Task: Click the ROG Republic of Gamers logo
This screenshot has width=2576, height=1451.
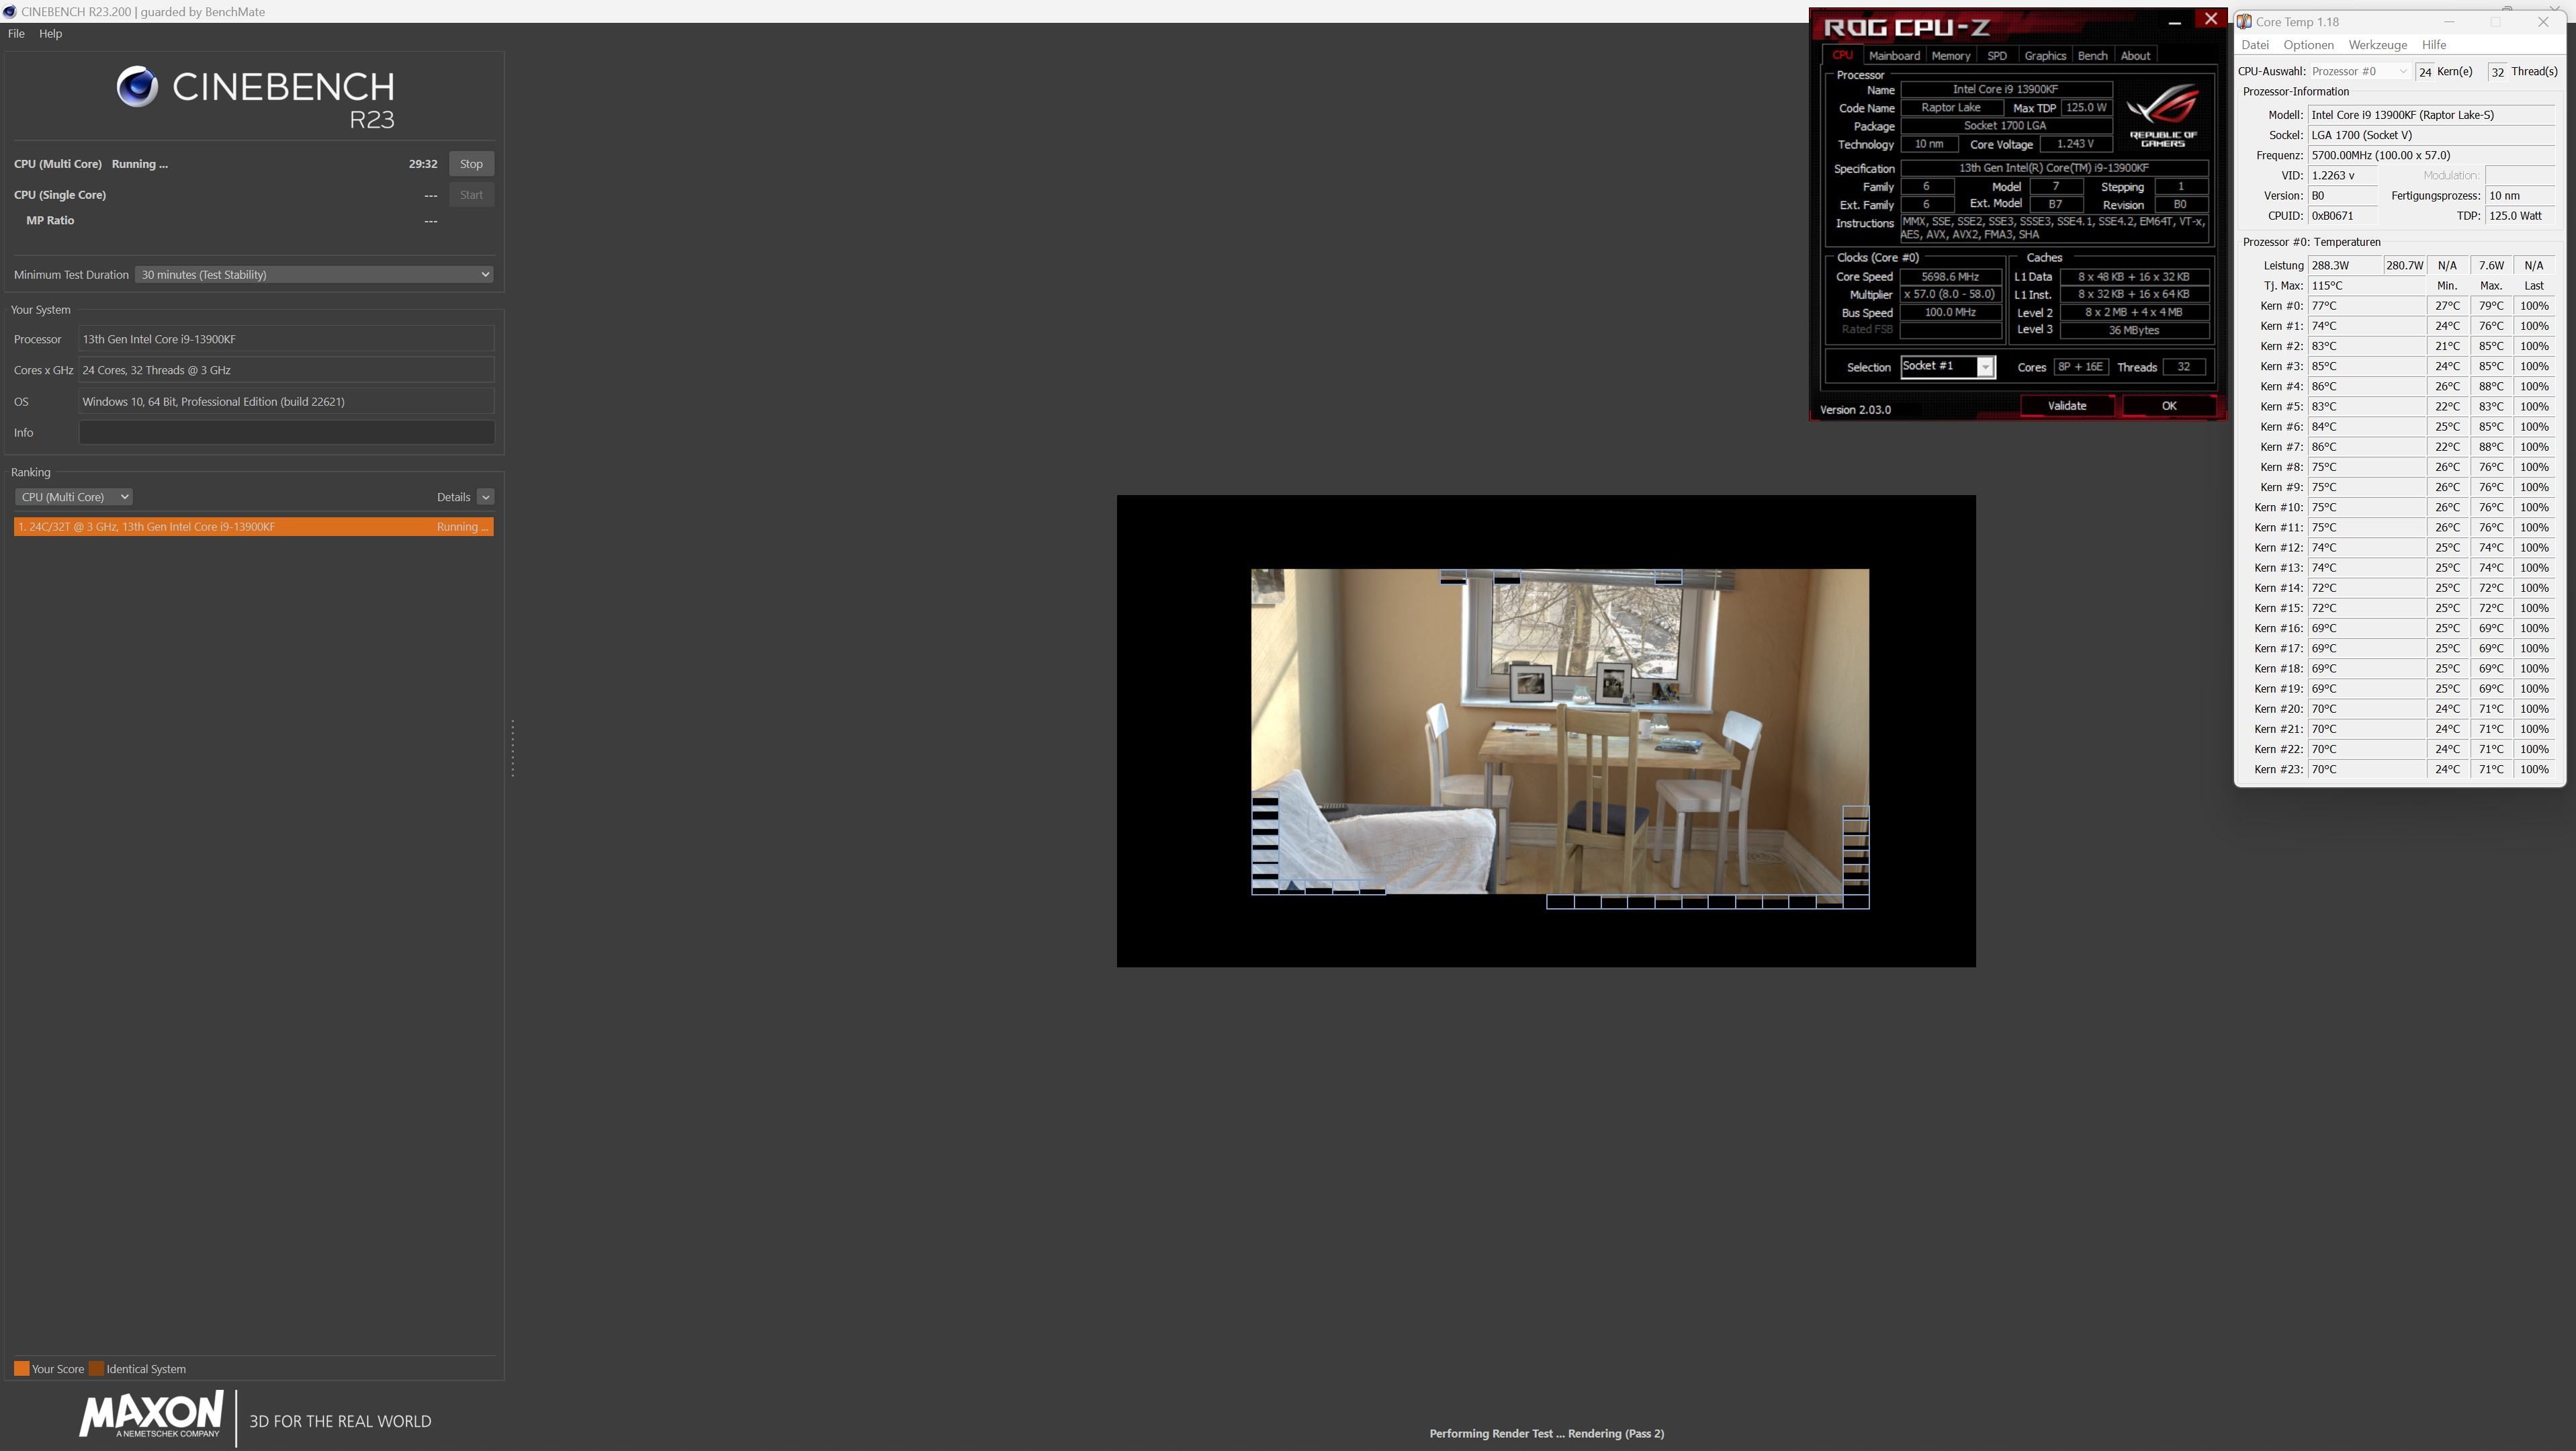Action: [2162, 114]
